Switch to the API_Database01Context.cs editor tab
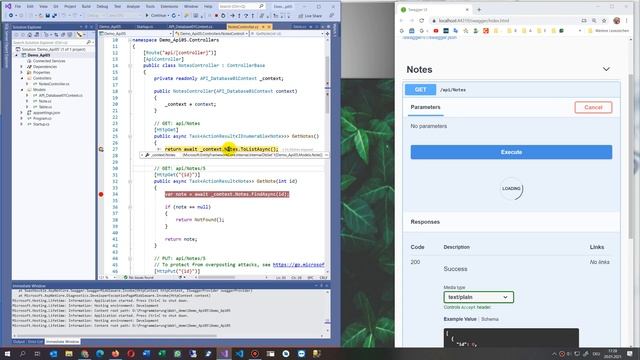The image size is (640, 360). pos(190,27)
